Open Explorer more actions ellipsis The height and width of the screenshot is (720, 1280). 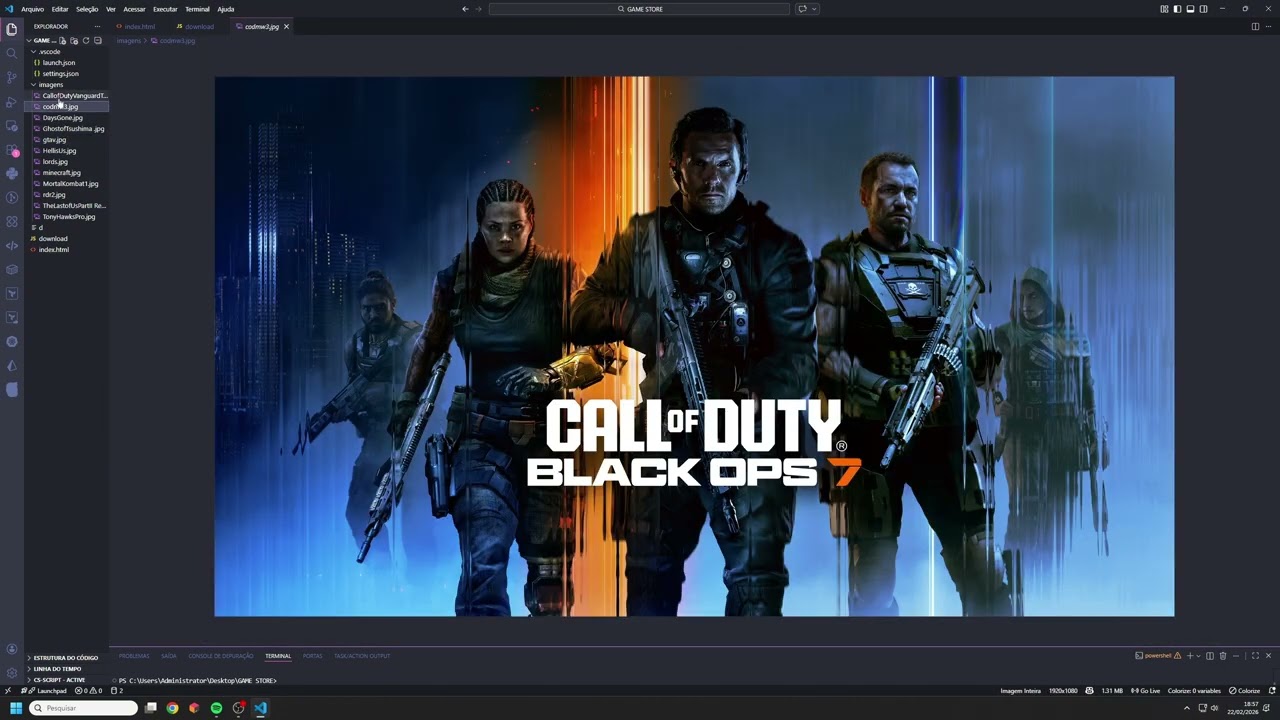tap(97, 26)
